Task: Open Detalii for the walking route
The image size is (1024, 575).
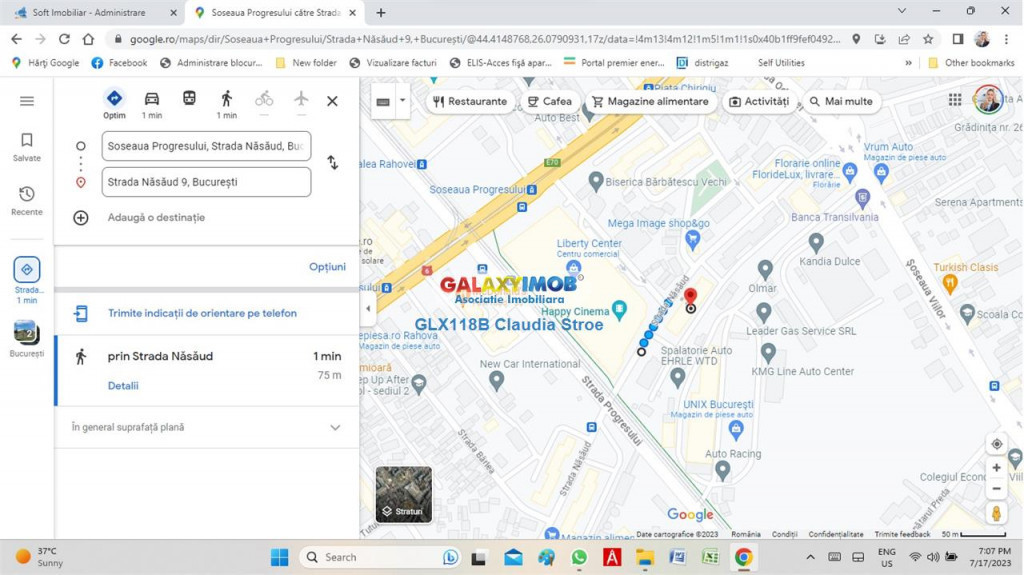Action: [123, 386]
